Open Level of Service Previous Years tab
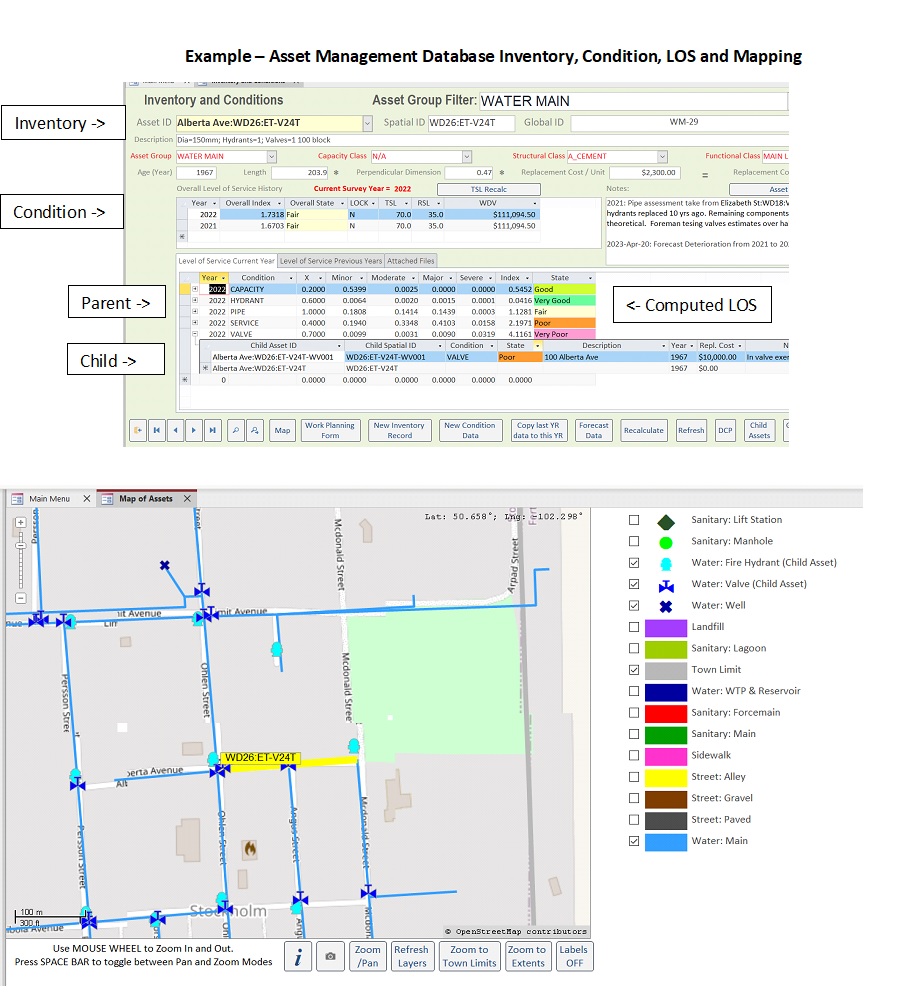 [330, 261]
